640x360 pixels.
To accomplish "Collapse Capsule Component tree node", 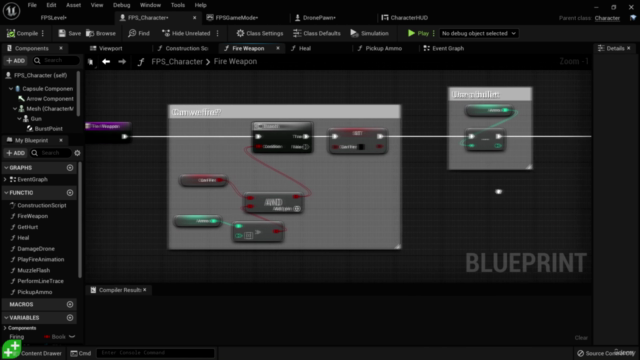I will tap(11, 89).
